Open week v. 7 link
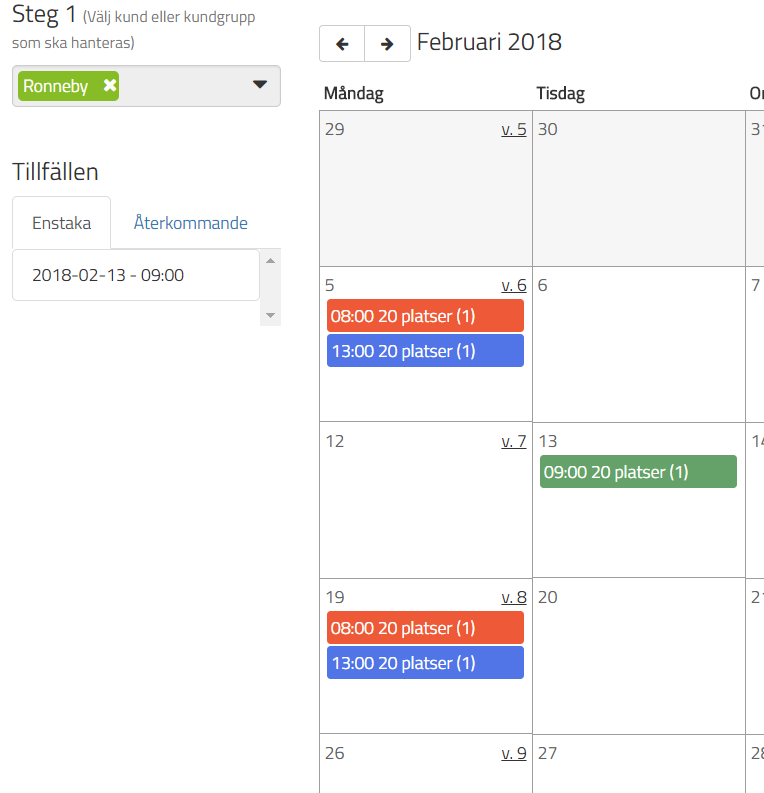764x793 pixels. tap(513, 441)
